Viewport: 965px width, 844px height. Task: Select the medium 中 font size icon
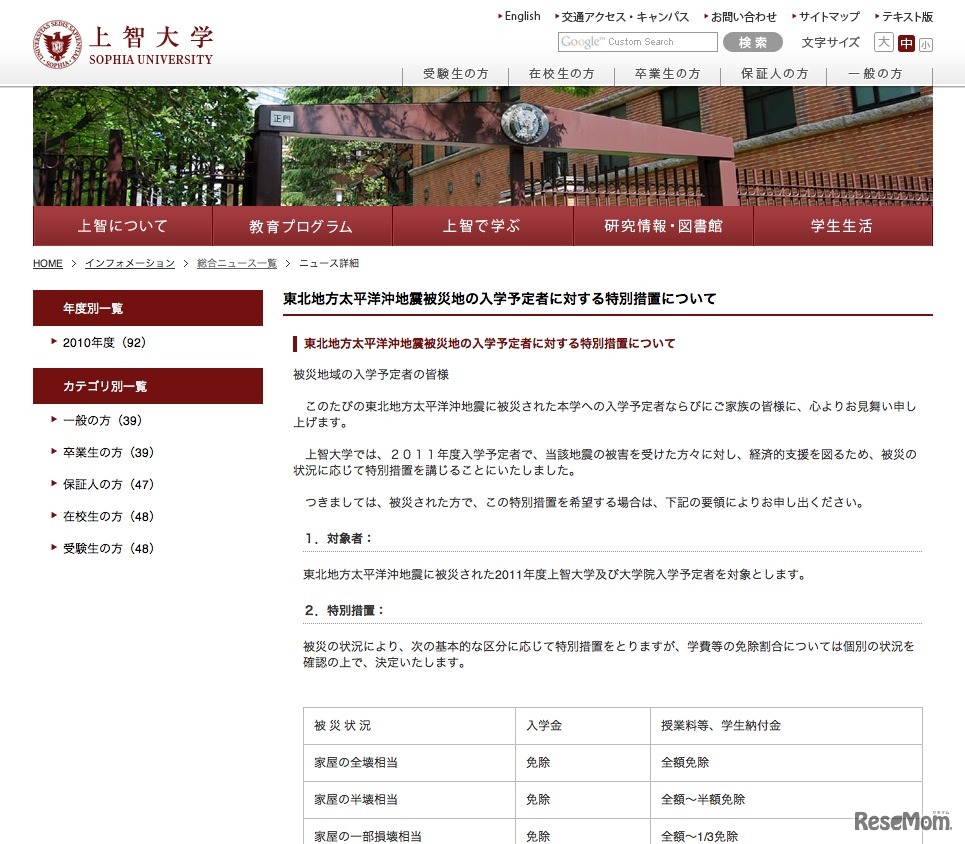(x=906, y=42)
